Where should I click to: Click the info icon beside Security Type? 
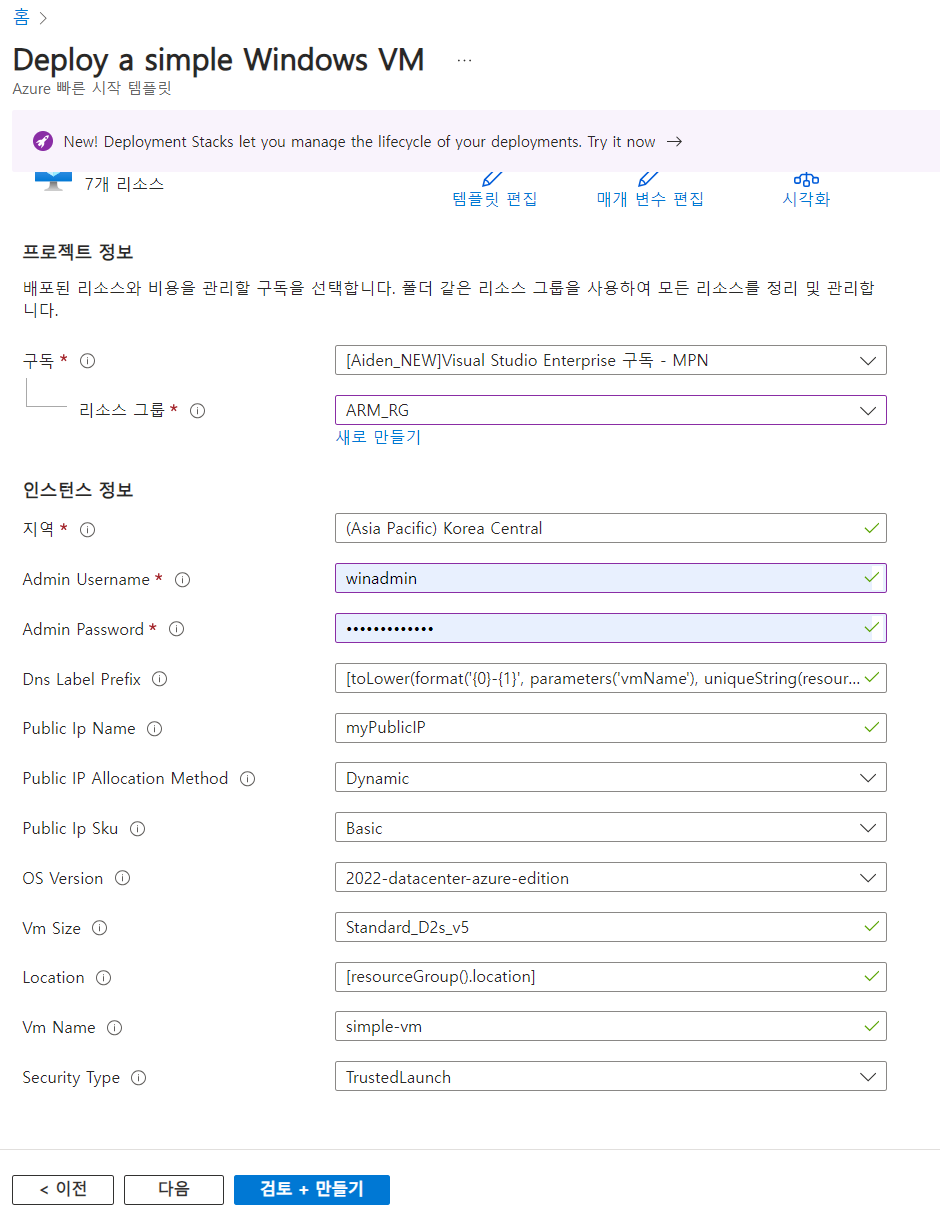pyautogui.click(x=138, y=1078)
